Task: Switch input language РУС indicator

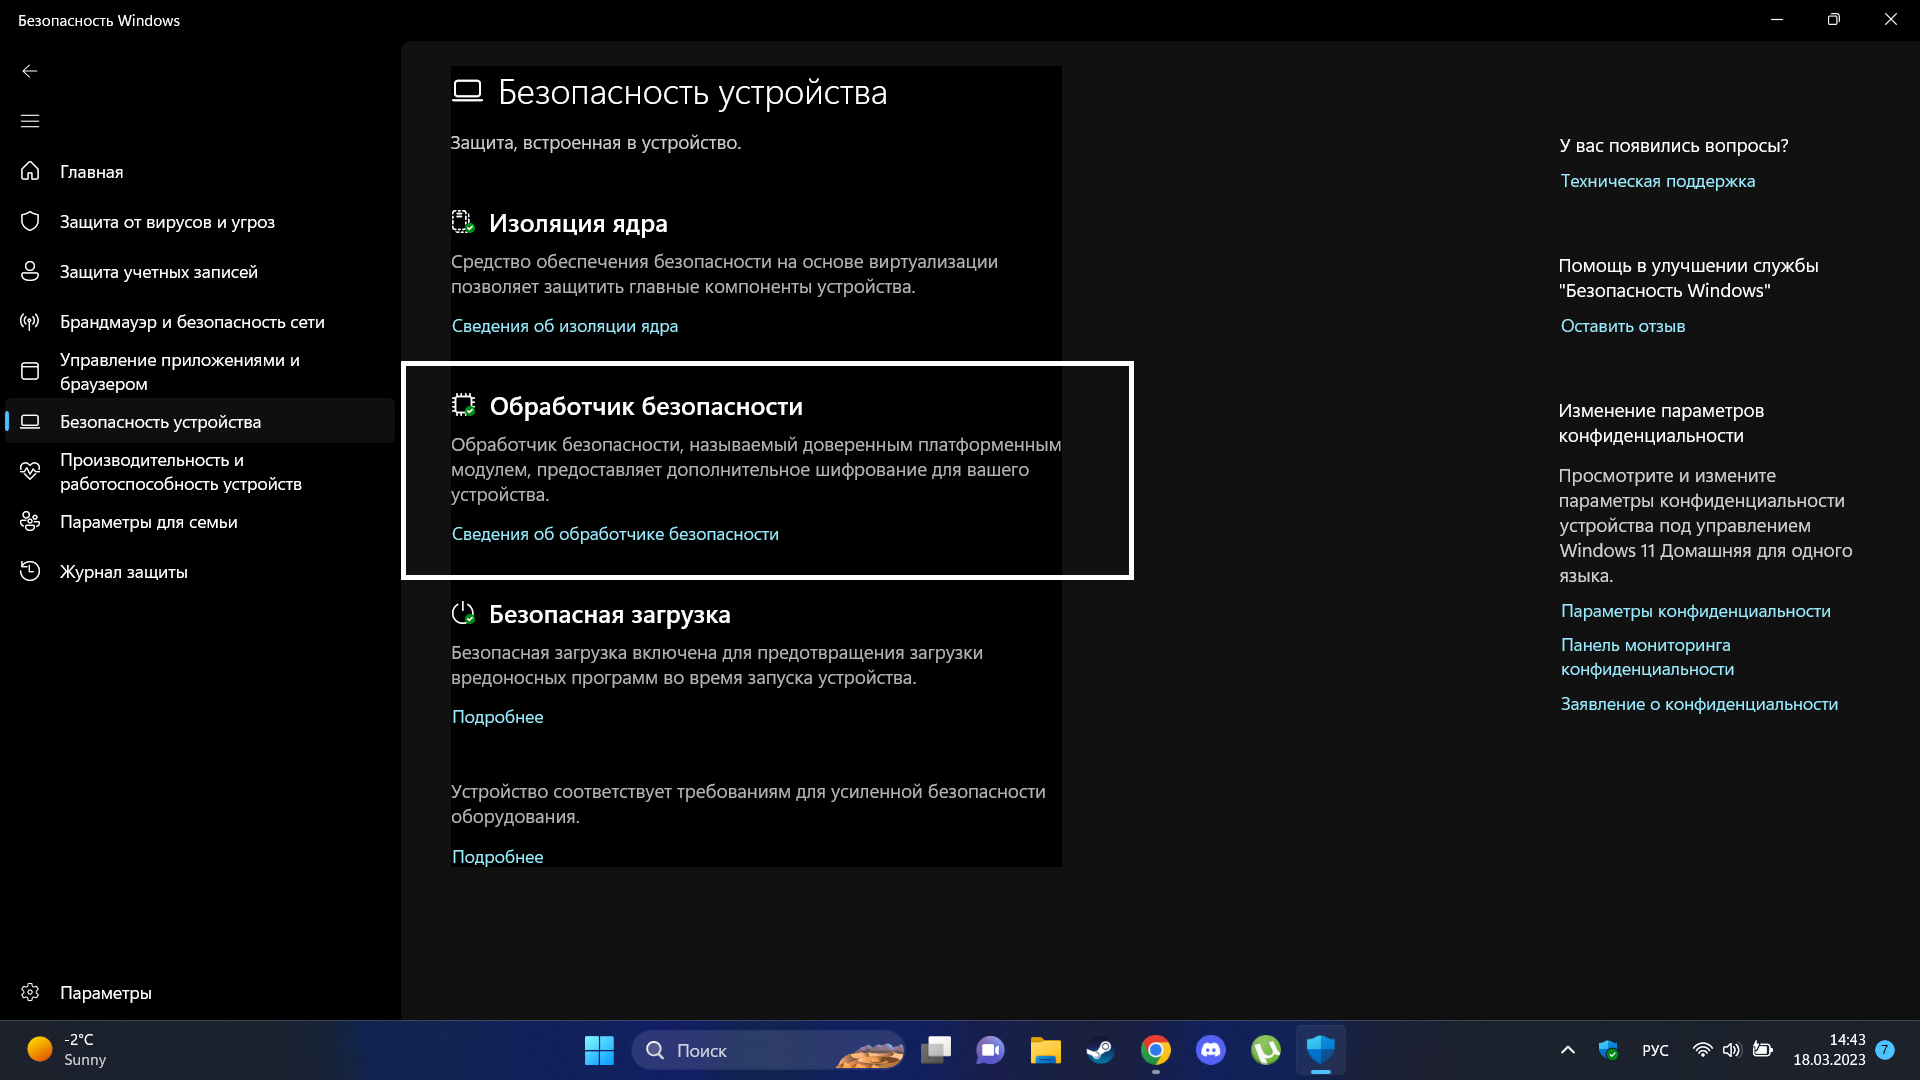Action: pos(1655,1050)
